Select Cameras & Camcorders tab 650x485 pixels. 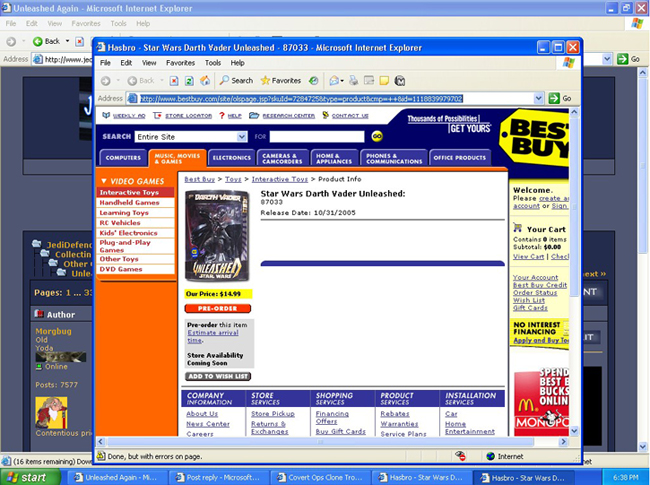[x=283, y=158]
